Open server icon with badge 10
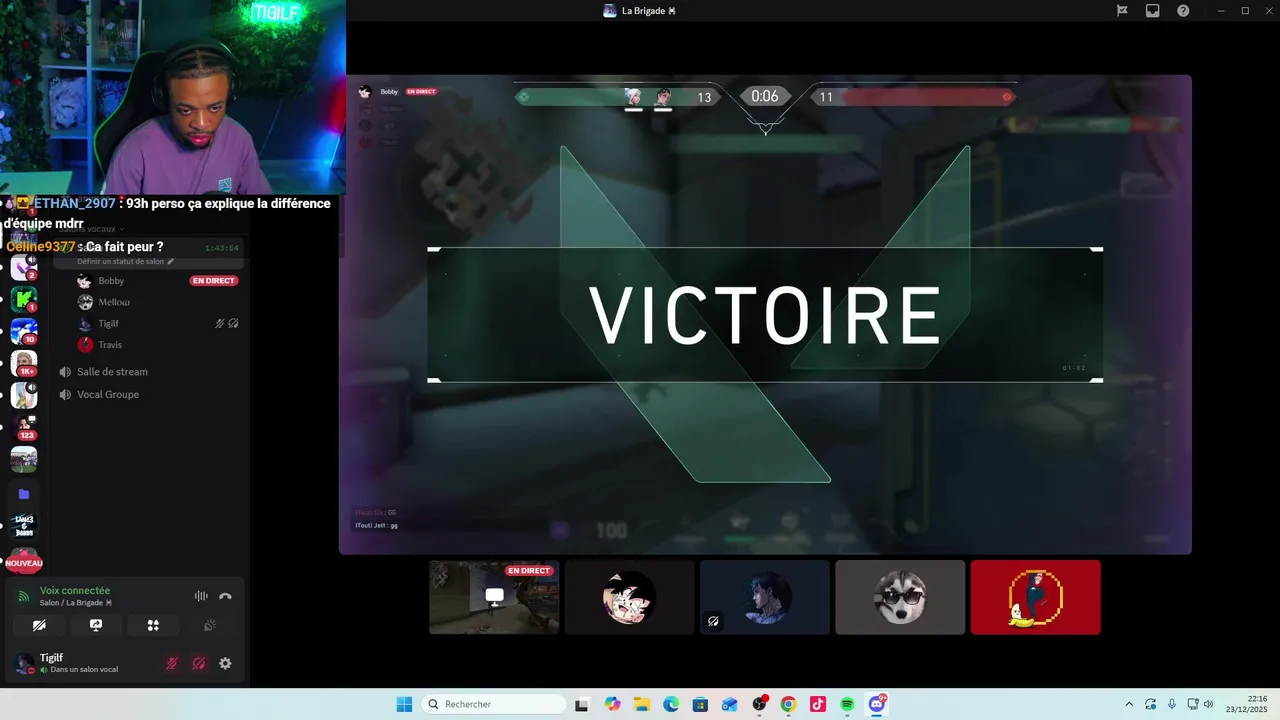This screenshot has height=720, width=1280. [x=24, y=330]
